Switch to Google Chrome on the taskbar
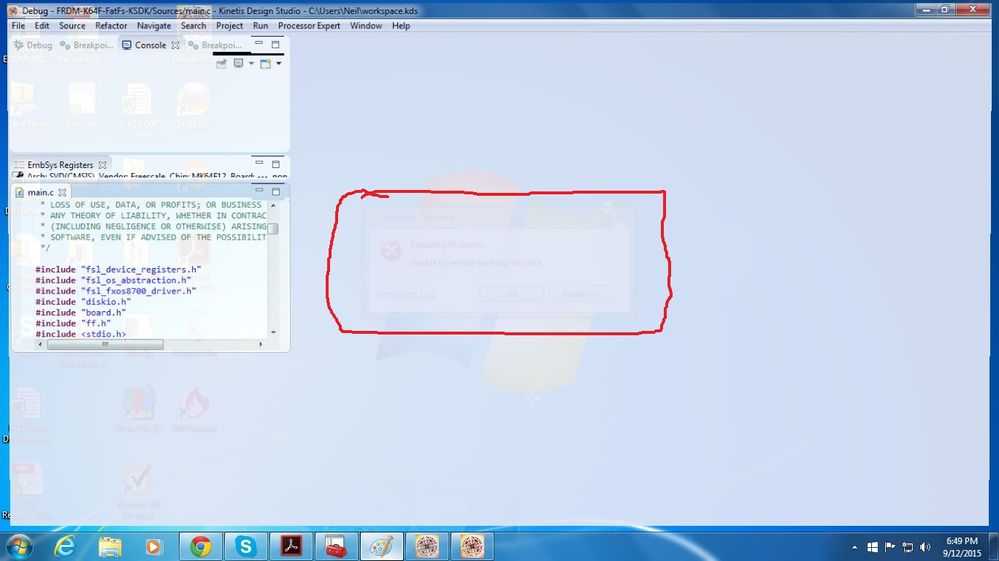999x561 pixels. point(201,546)
